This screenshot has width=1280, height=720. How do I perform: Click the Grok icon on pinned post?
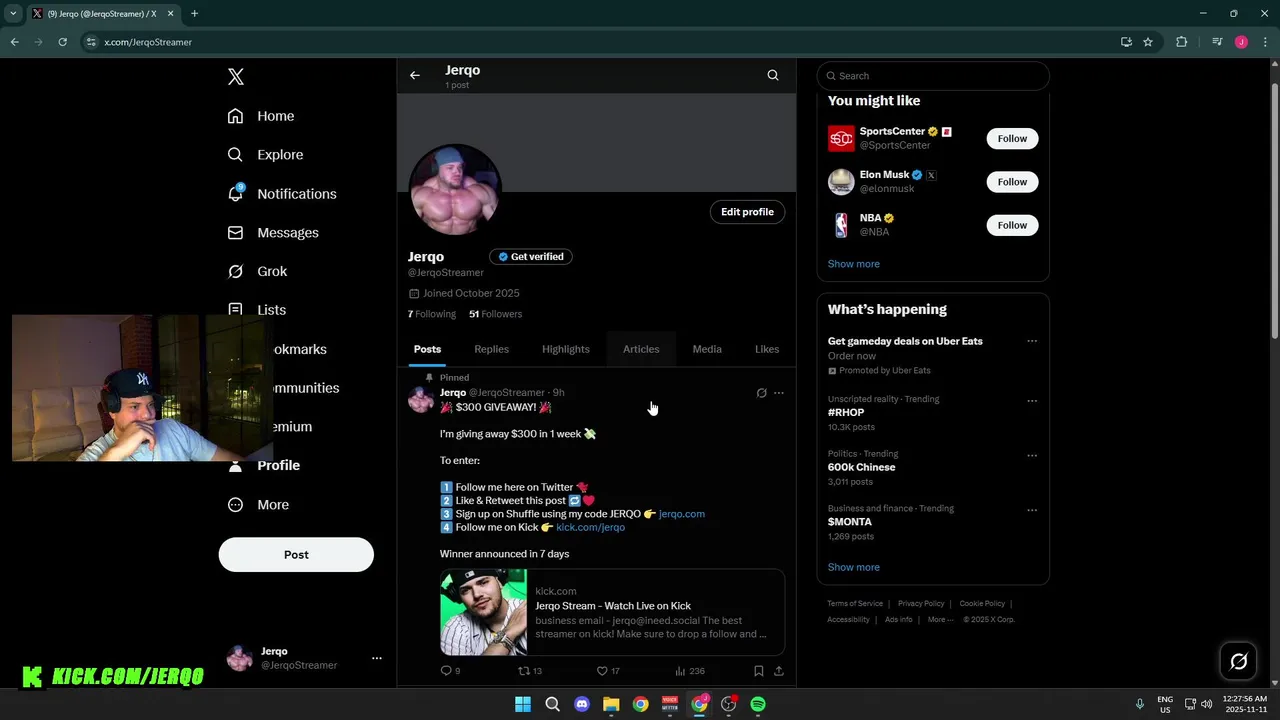[761, 393]
